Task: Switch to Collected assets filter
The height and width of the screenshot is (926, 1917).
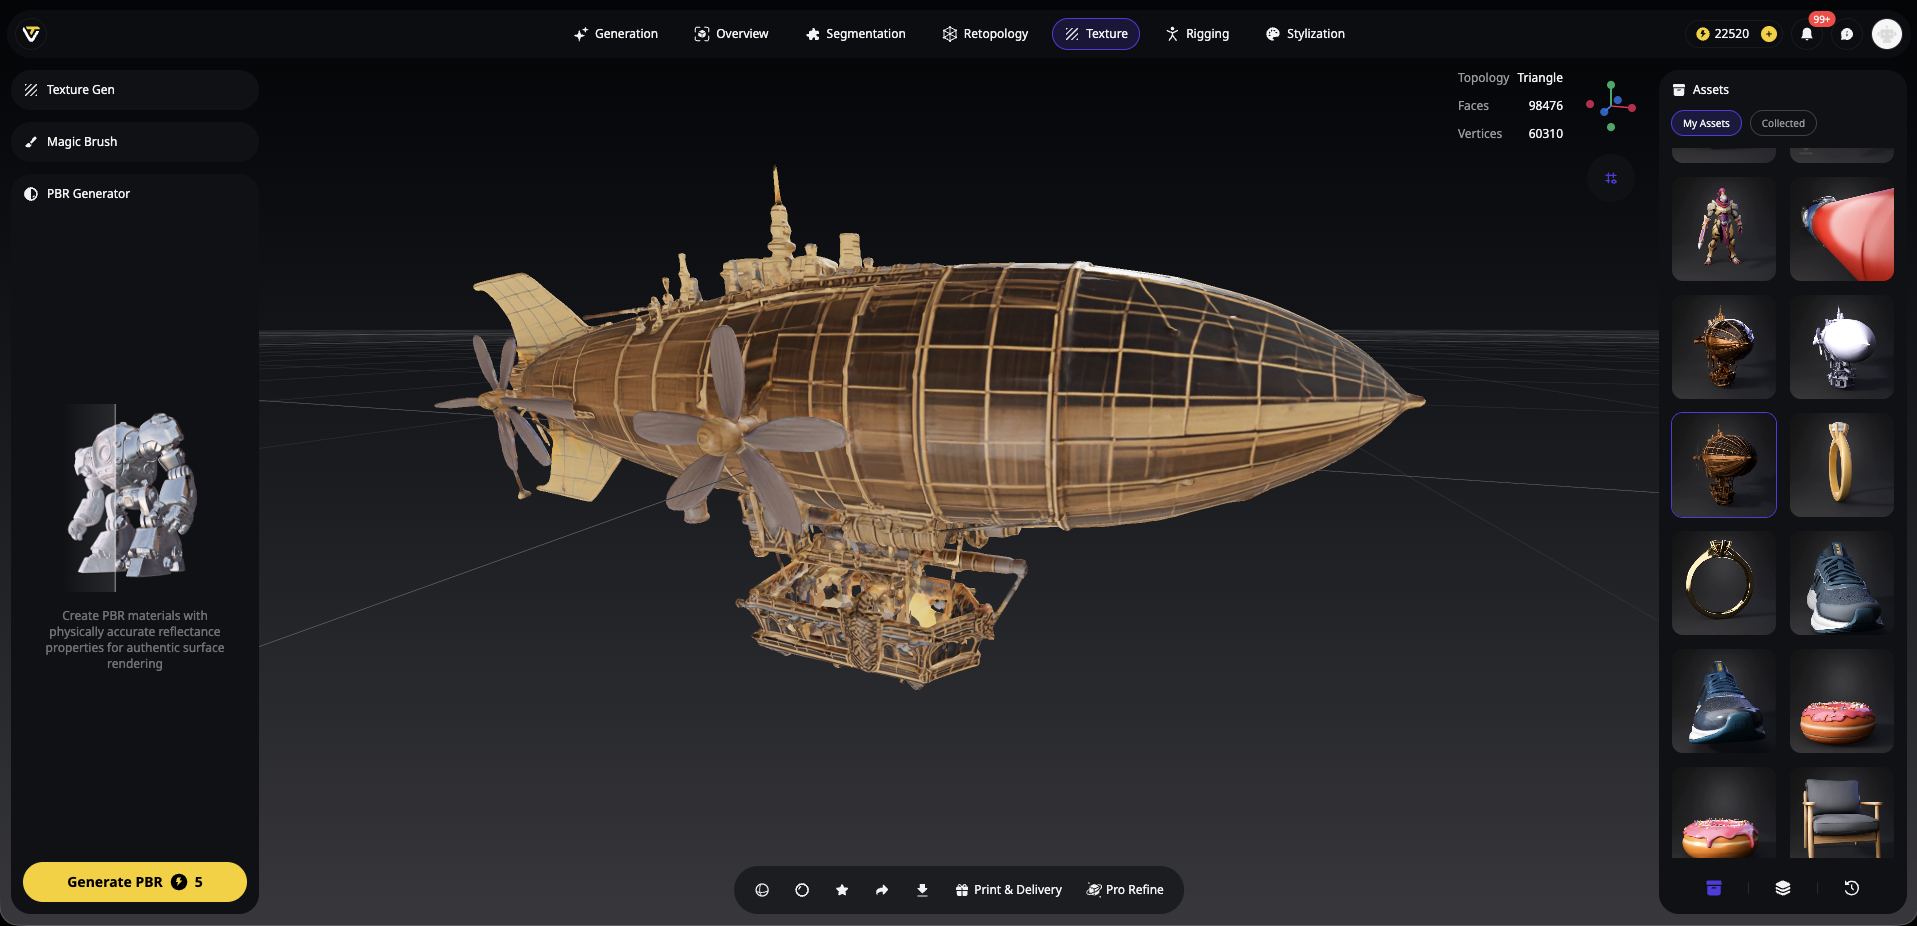Action: (x=1783, y=123)
